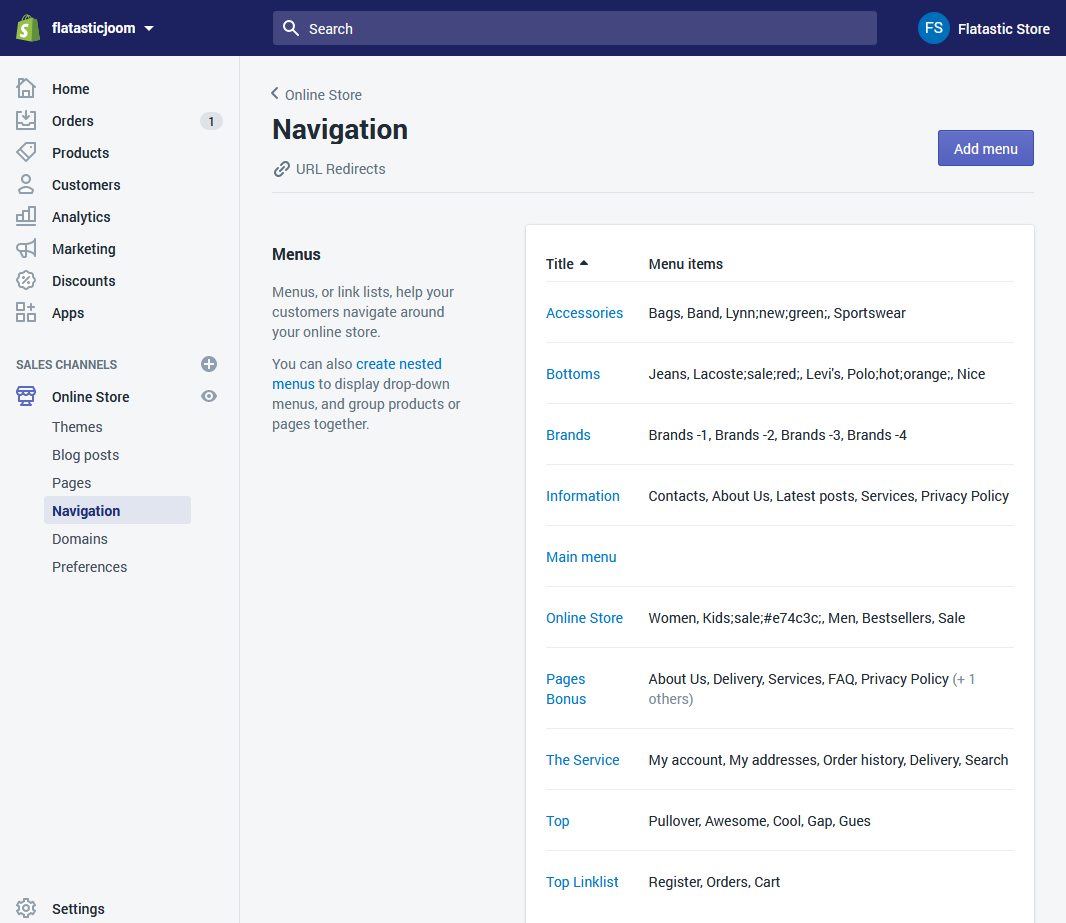
Task: Open the URL Redirects link
Action: [340, 169]
